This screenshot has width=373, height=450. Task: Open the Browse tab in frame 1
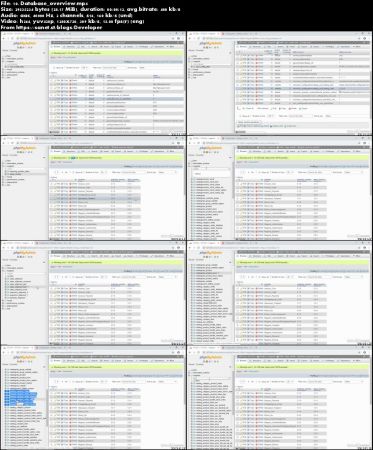pos(56,47)
